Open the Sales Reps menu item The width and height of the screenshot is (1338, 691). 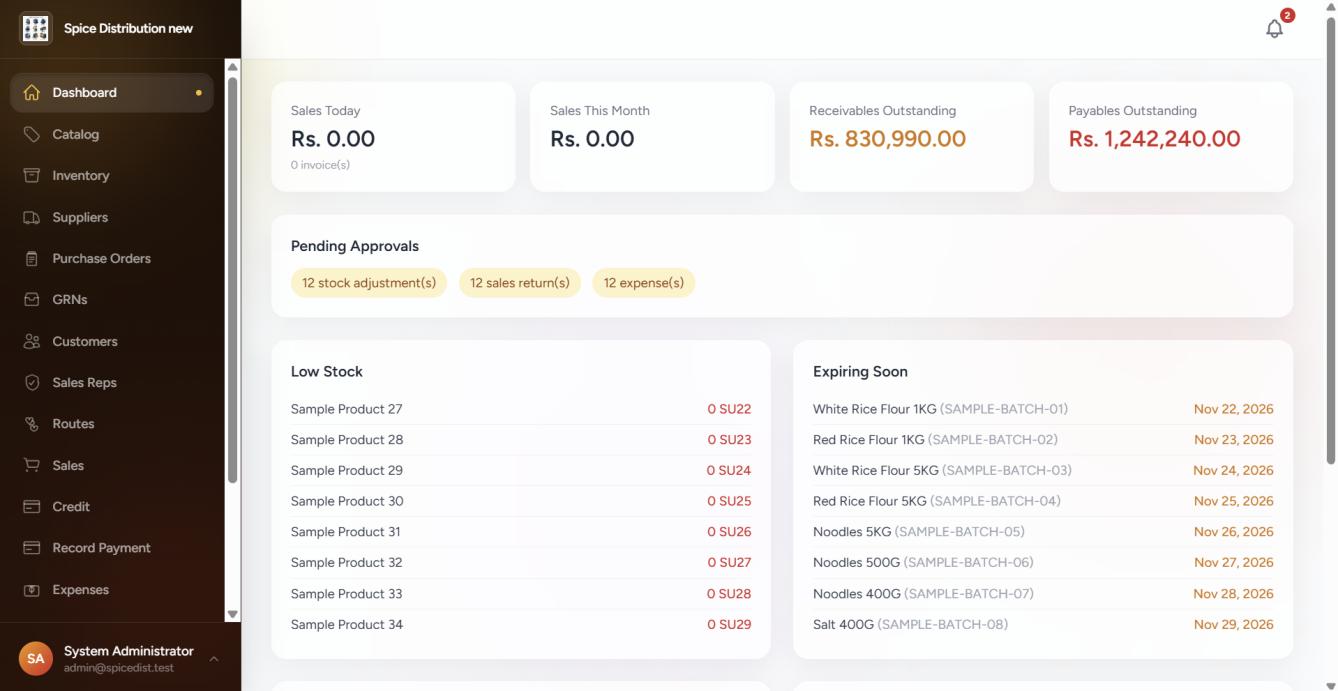coord(112,382)
